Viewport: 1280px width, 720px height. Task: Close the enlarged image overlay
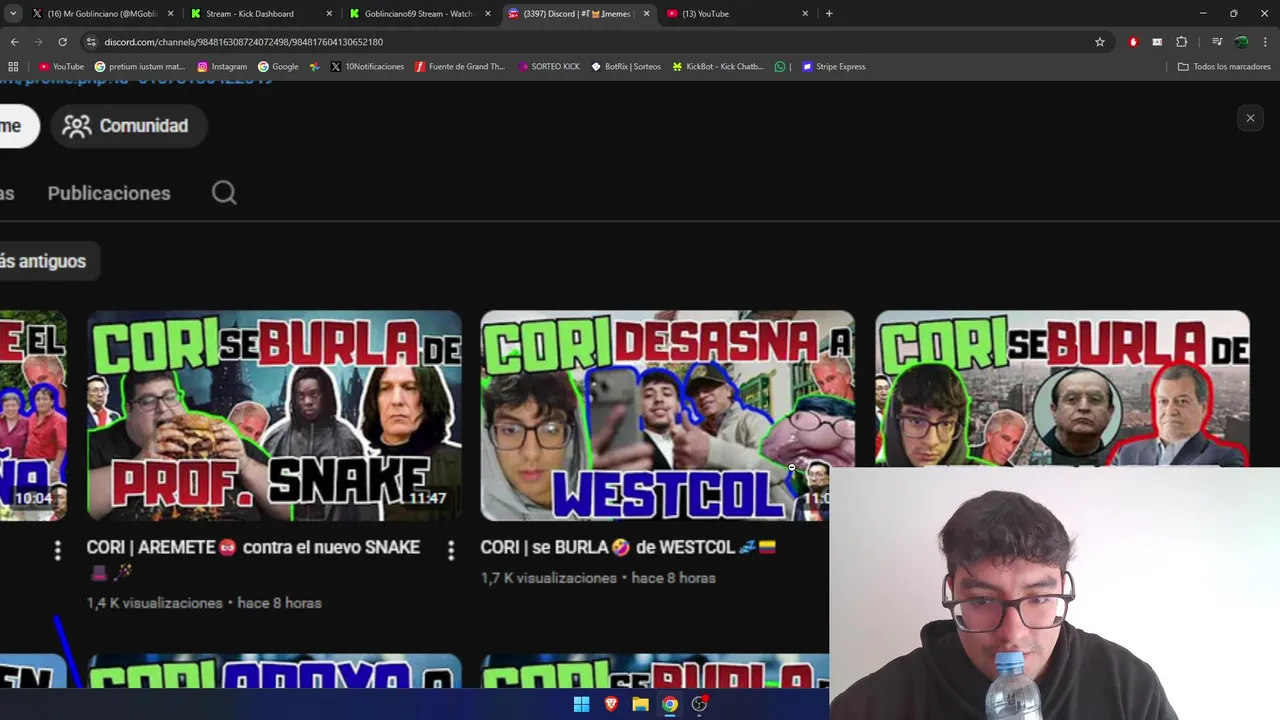(1250, 118)
